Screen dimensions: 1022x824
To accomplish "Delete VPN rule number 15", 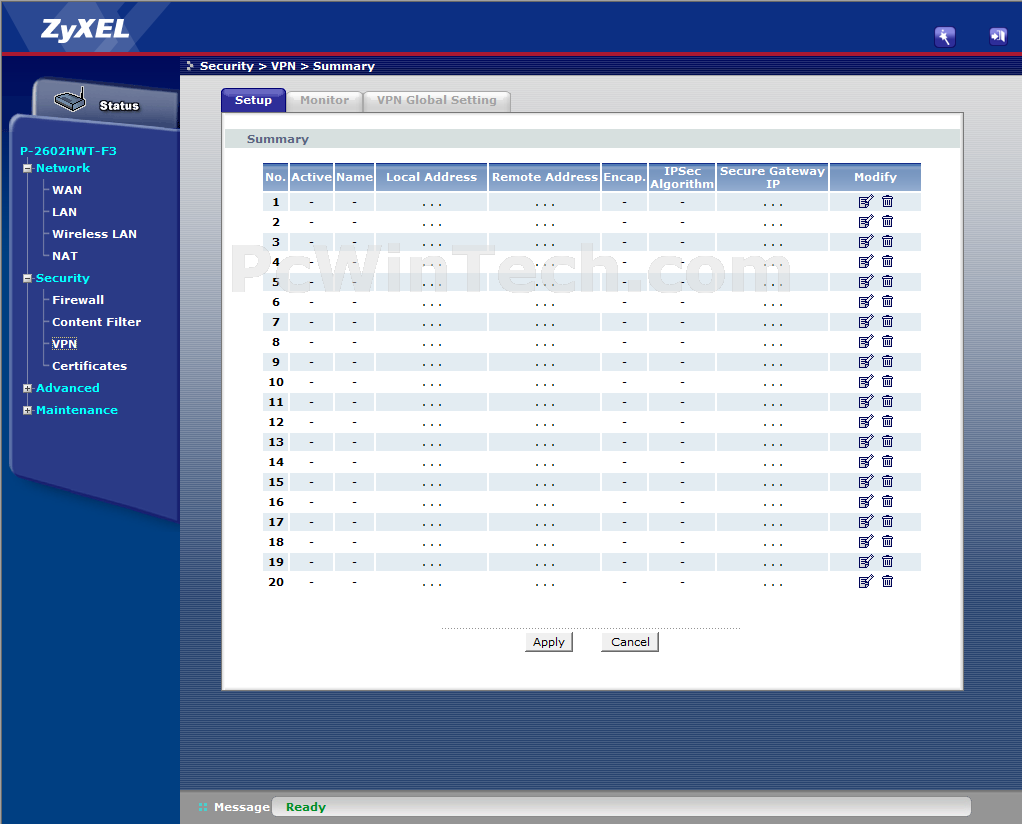I will coord(887,482).
